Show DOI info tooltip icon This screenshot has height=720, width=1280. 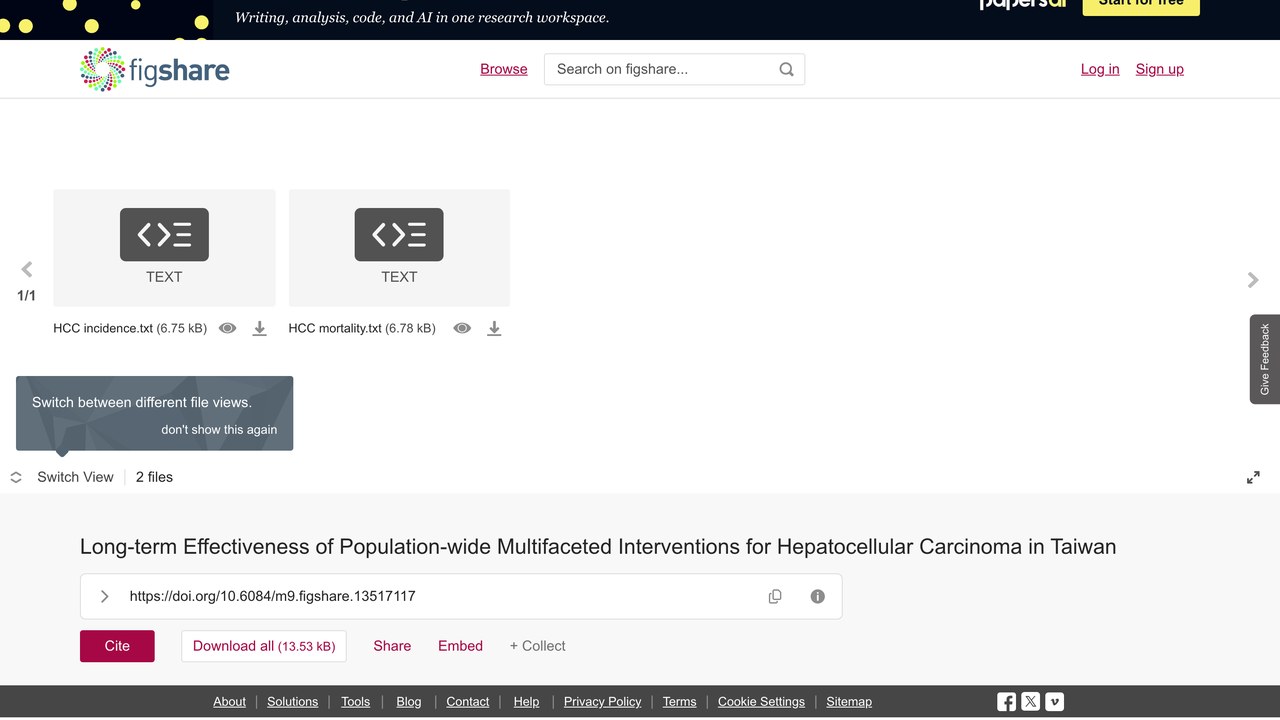818,597
